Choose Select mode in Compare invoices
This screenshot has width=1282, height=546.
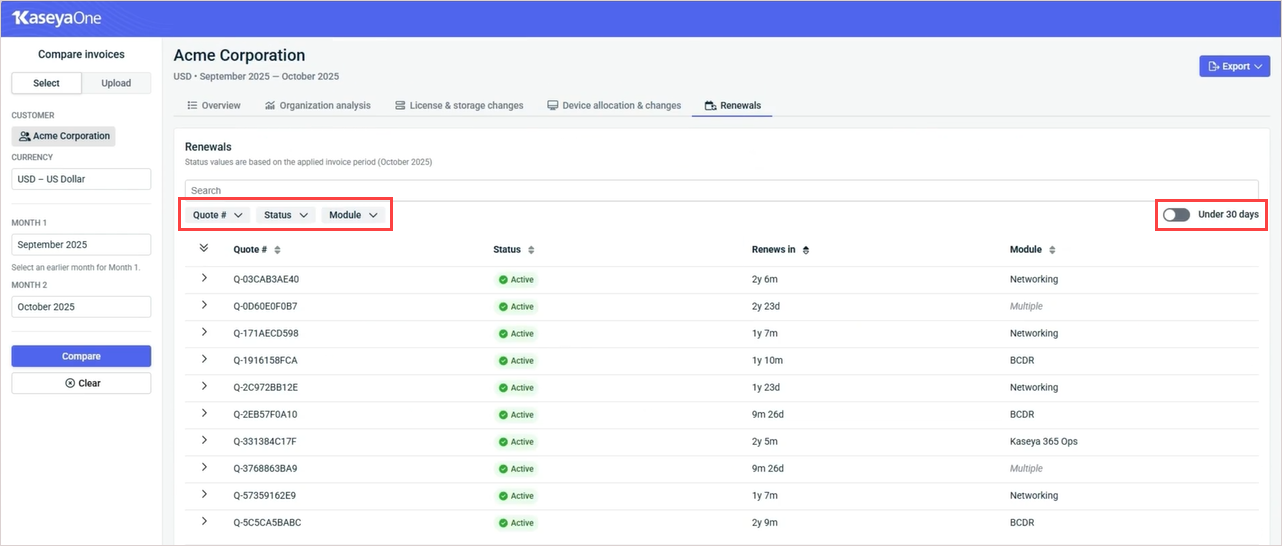[46, 83]
